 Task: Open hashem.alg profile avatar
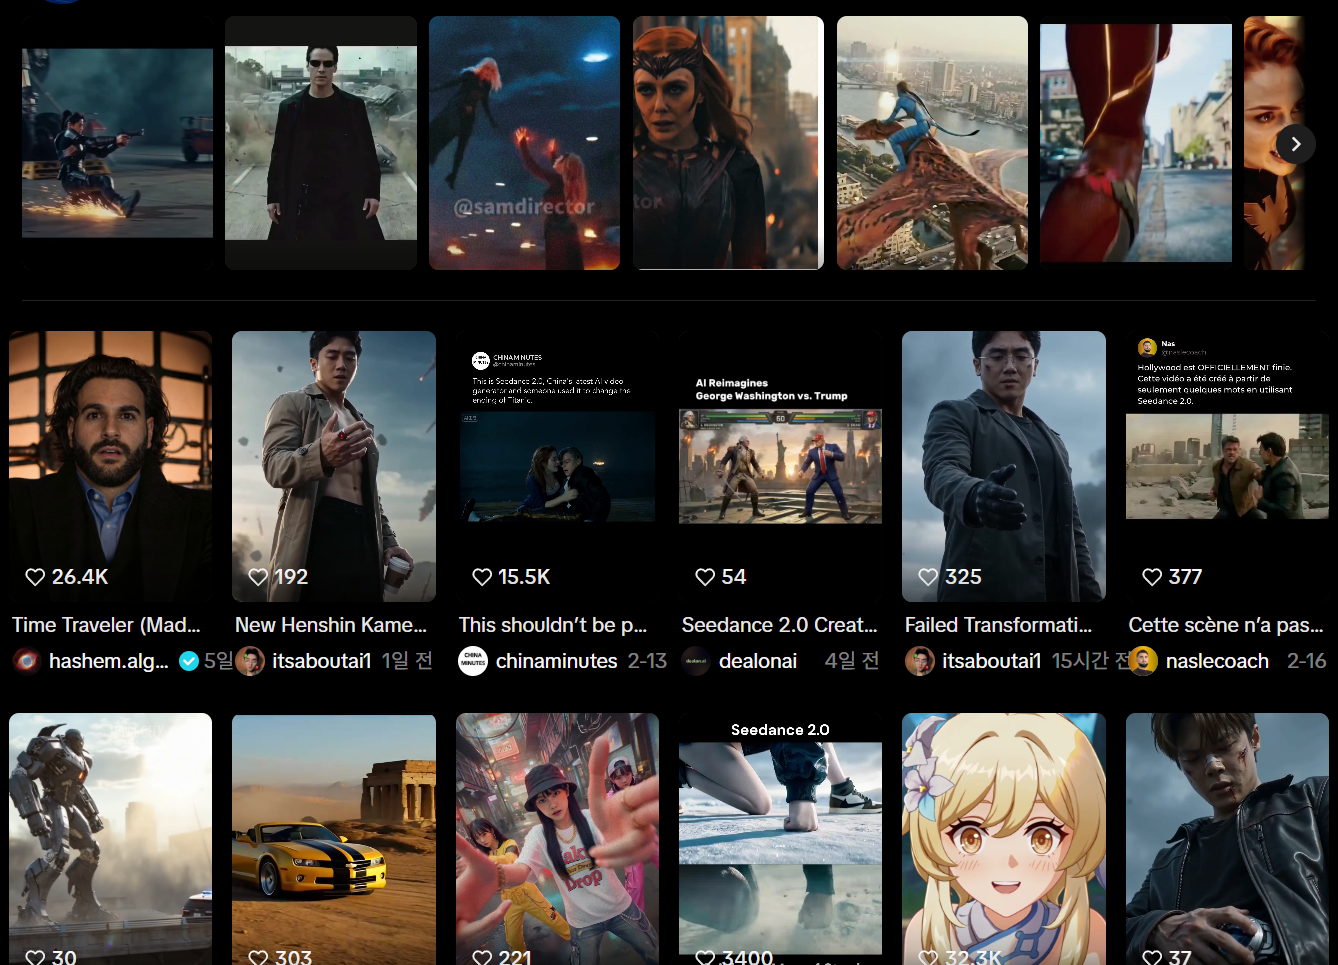27,661
